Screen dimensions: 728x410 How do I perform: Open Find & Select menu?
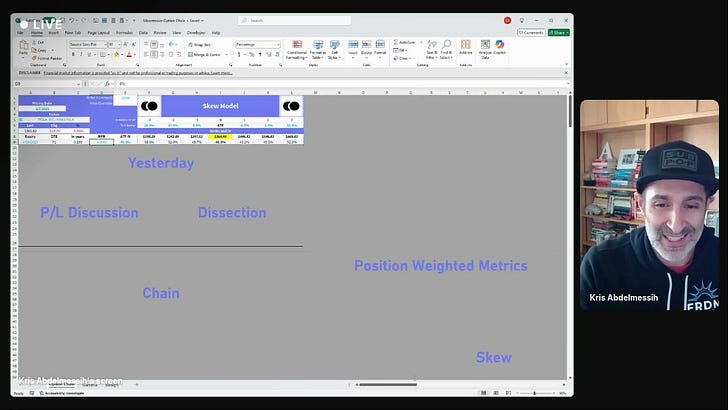(446, 49)
